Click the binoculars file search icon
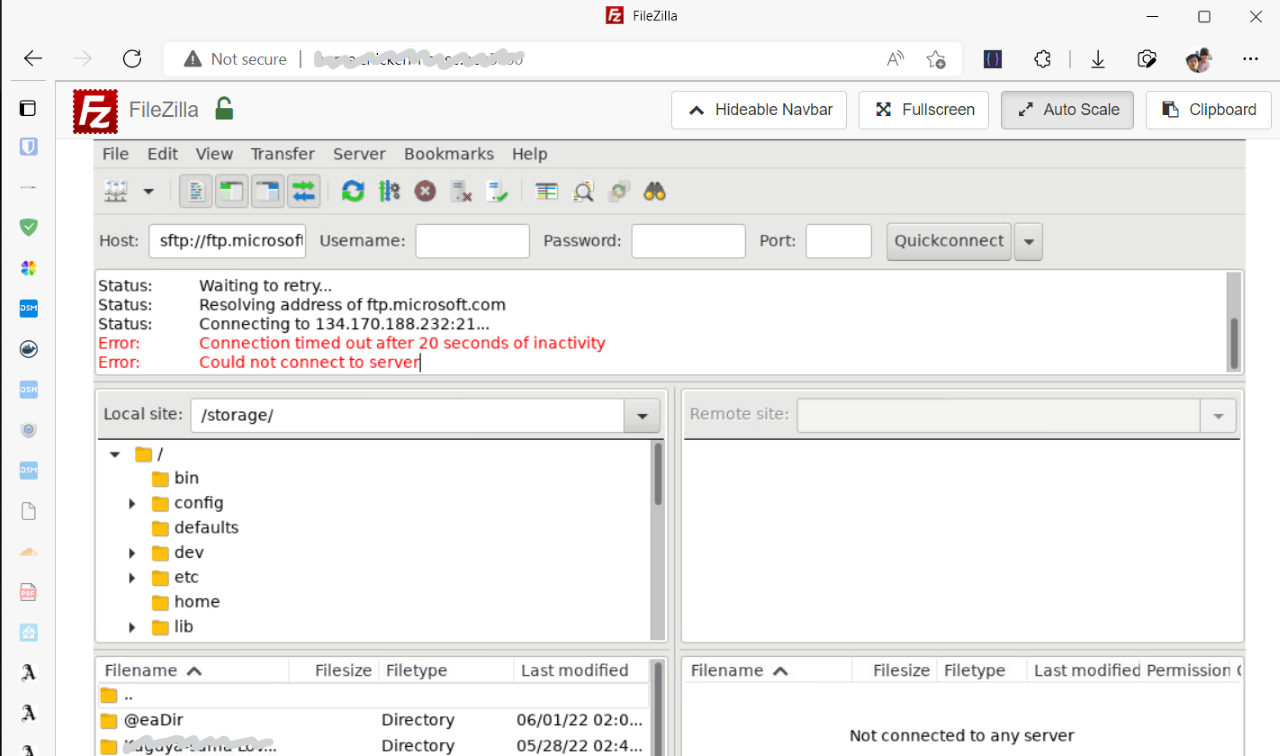Viewport: 1280px width, 756px height. pyautogui.click(x=655, y=191)
